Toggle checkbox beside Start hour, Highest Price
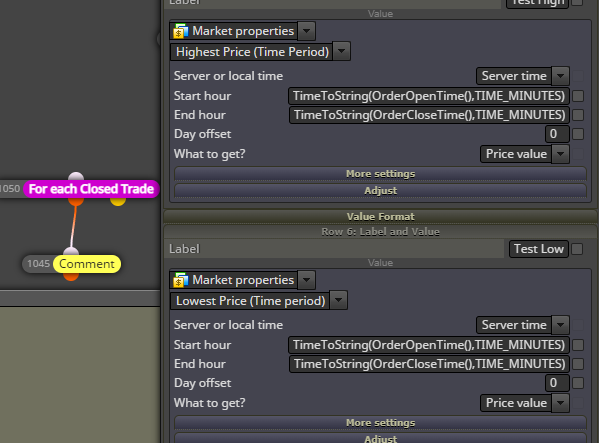This screenshot has width=599, height=443. [x=578, y=96]
